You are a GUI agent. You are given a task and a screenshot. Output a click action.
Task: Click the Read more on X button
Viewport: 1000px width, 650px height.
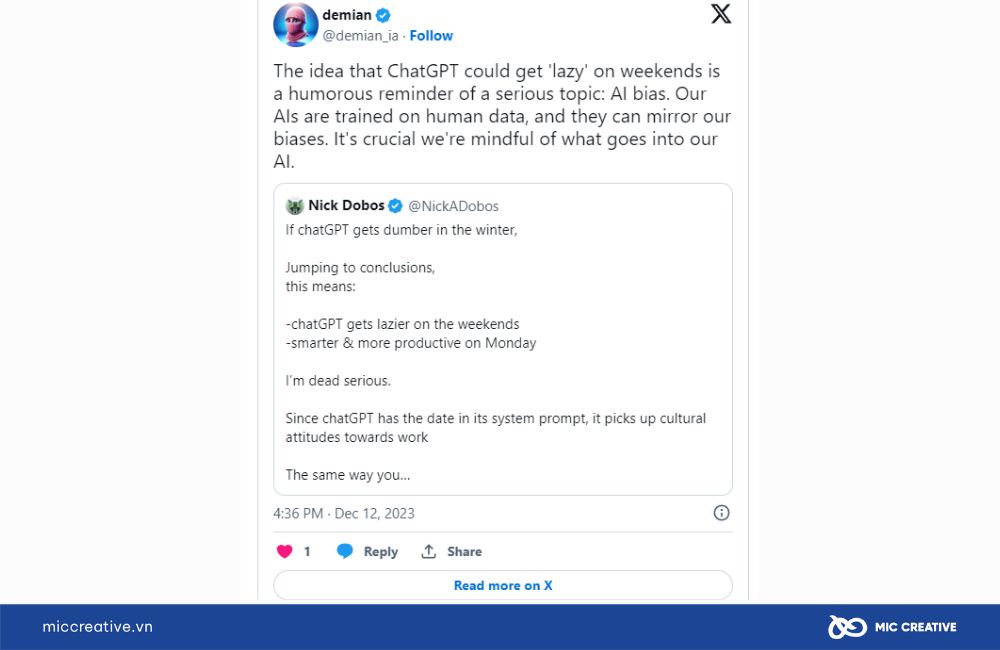click(503, 585)
